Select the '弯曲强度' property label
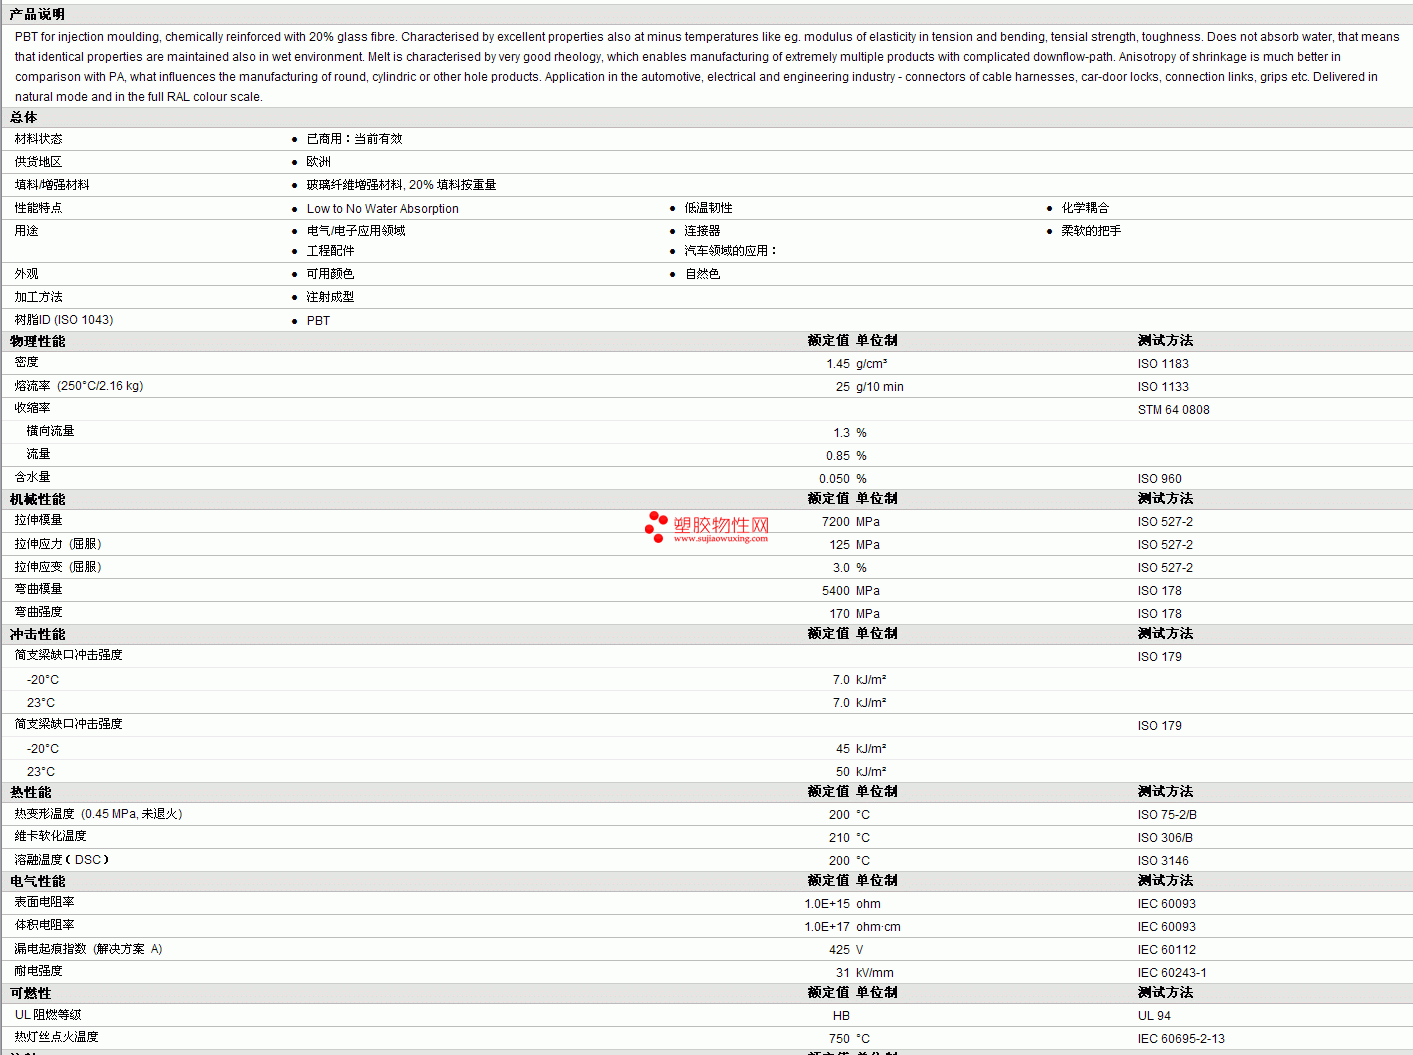Viewport: 1413px width, 1055px height. coord(38,612)
